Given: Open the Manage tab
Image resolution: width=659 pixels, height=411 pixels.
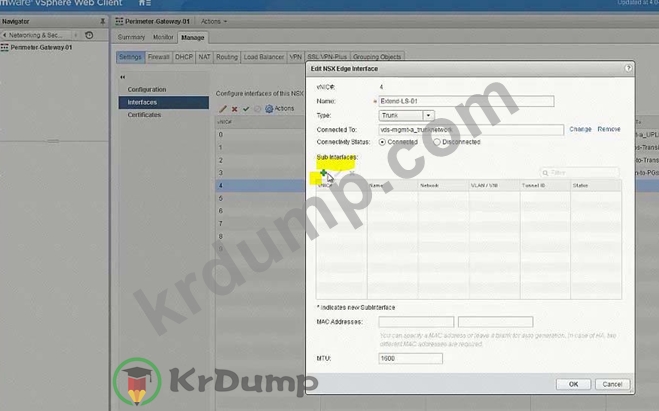Looking at the screenshot, I should tap(192, 37).
